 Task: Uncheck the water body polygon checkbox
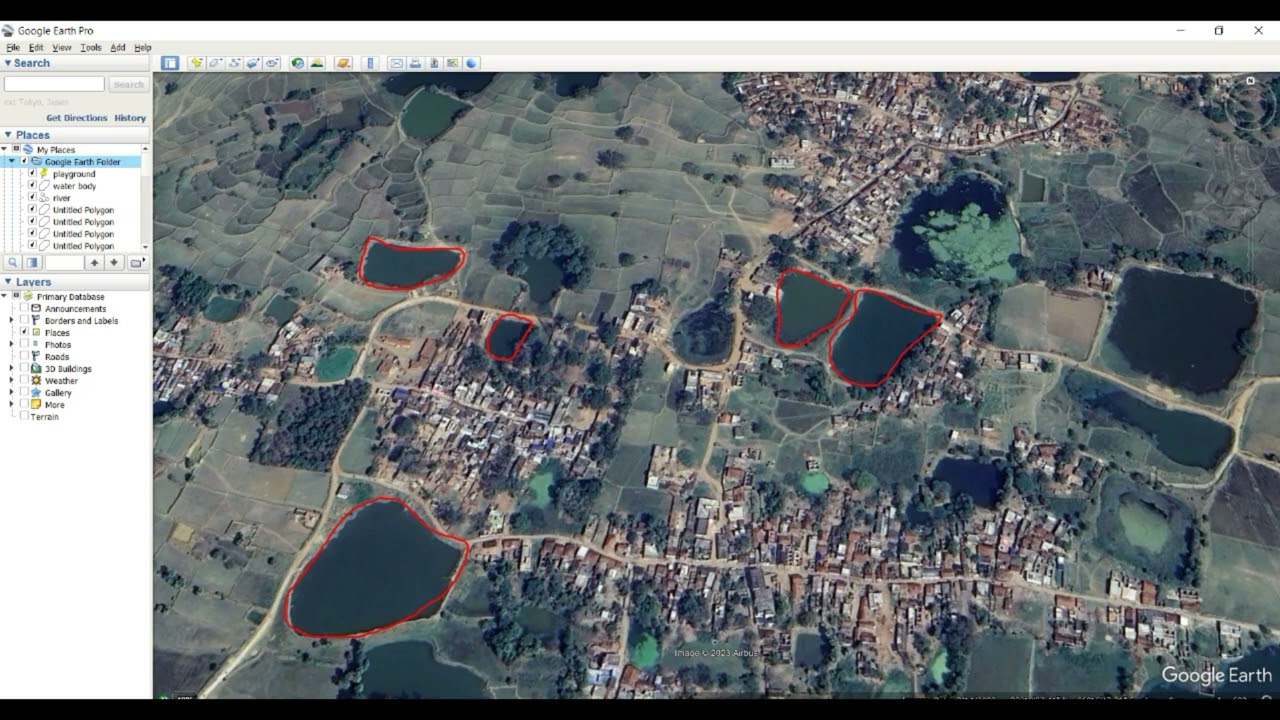coord(32,185)
